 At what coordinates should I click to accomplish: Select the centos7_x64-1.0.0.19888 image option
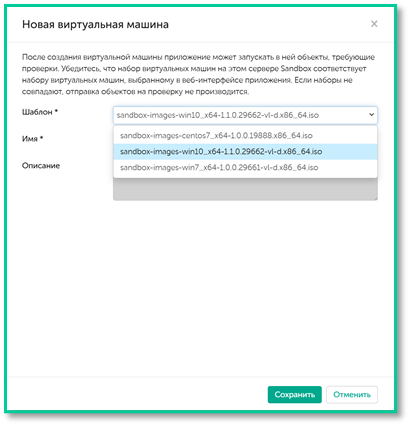click(x=245, y=136)
